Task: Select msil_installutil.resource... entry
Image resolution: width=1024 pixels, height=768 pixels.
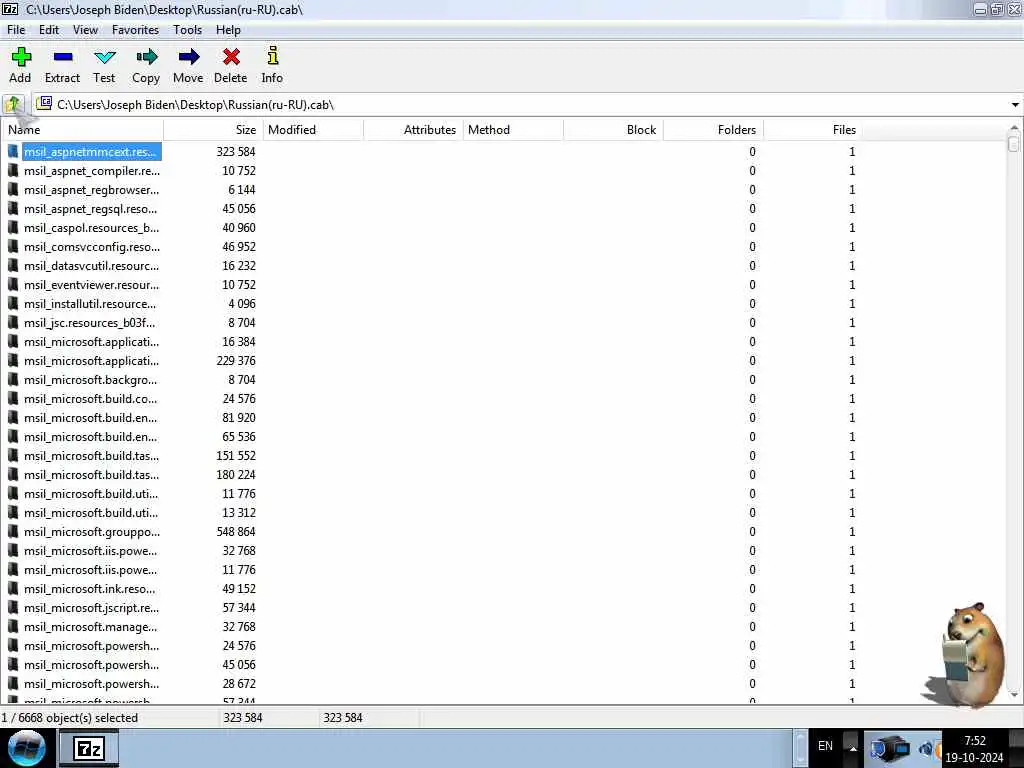Action: [x=90, y=304]
